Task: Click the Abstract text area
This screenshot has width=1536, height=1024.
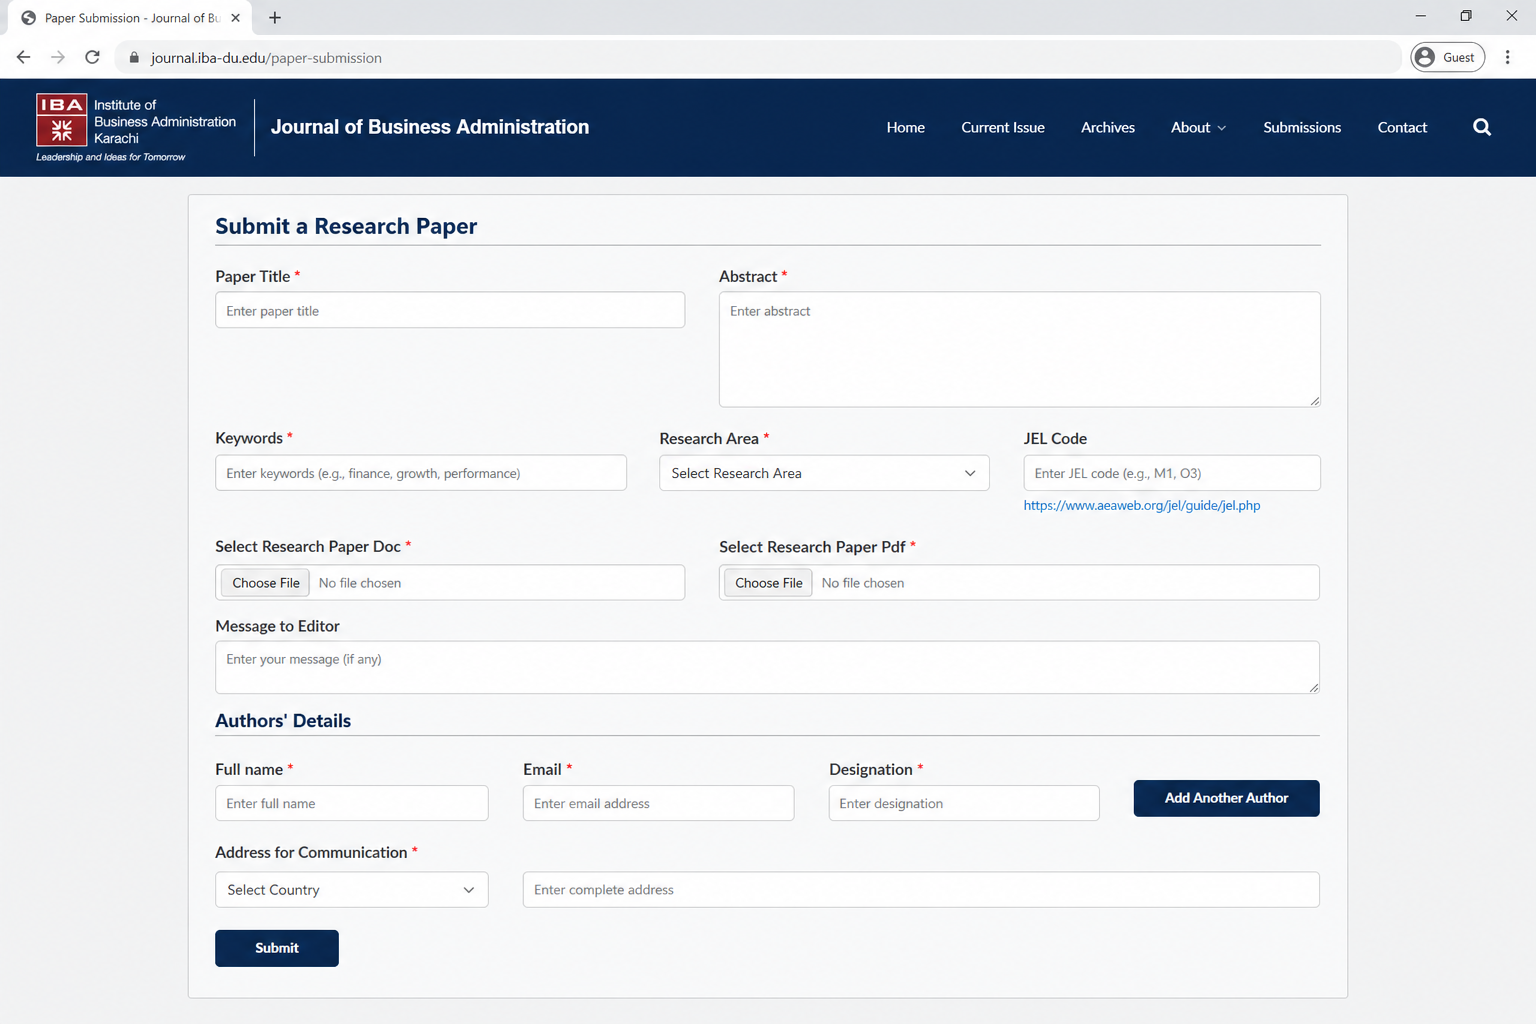Action: [1020, 349]
